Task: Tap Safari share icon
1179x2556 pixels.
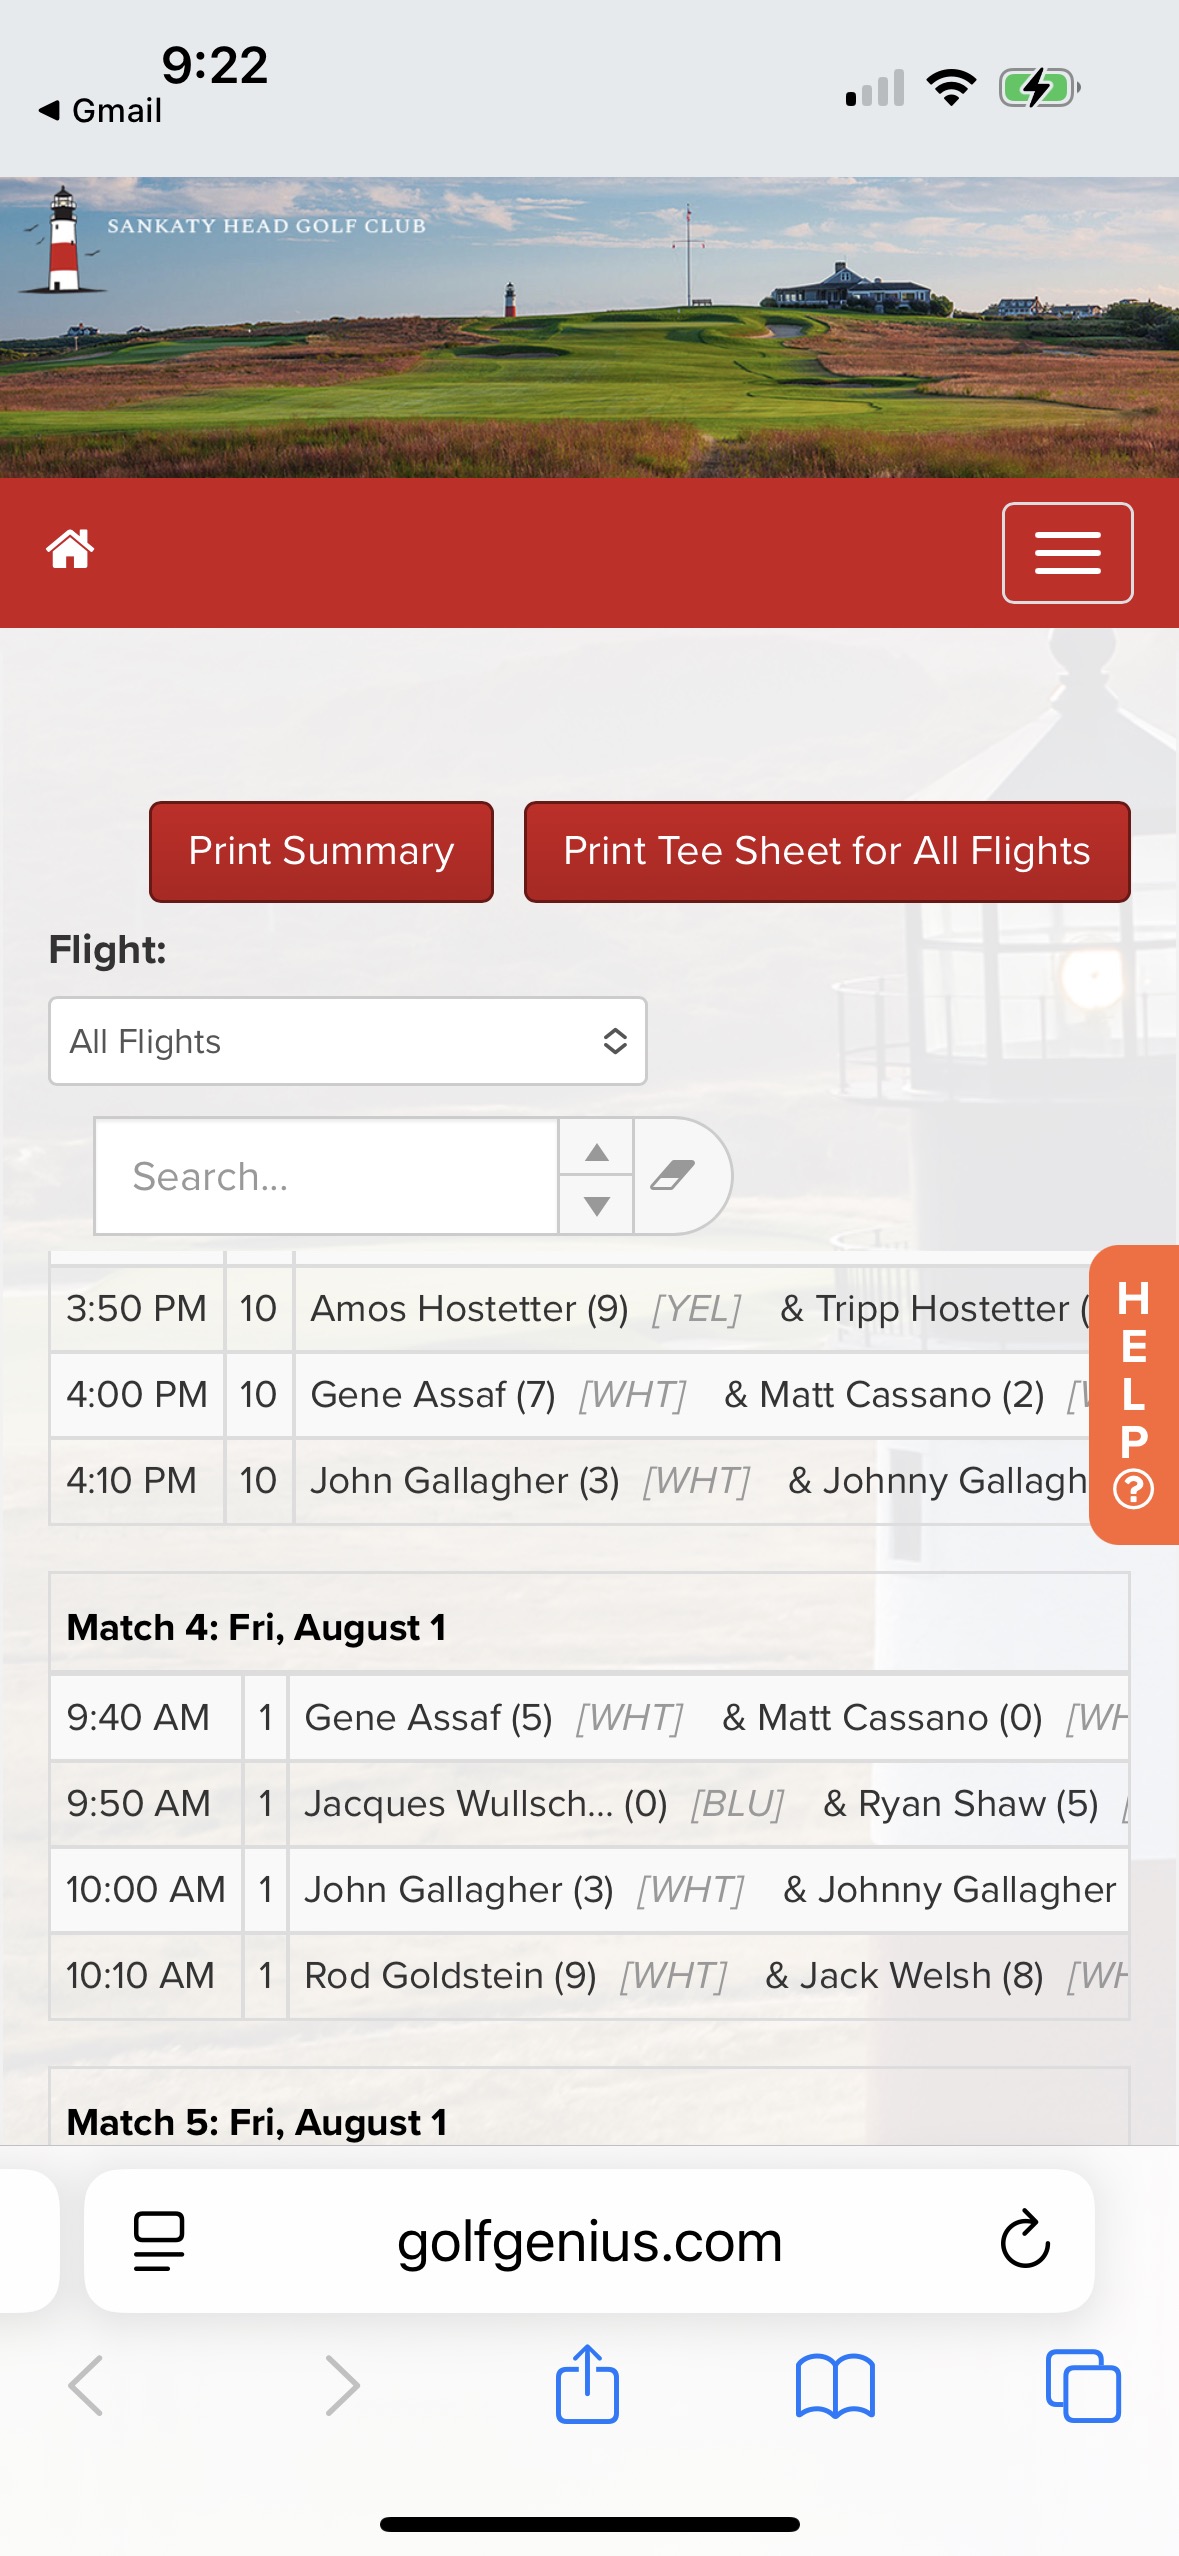Action: (587, 2385)
